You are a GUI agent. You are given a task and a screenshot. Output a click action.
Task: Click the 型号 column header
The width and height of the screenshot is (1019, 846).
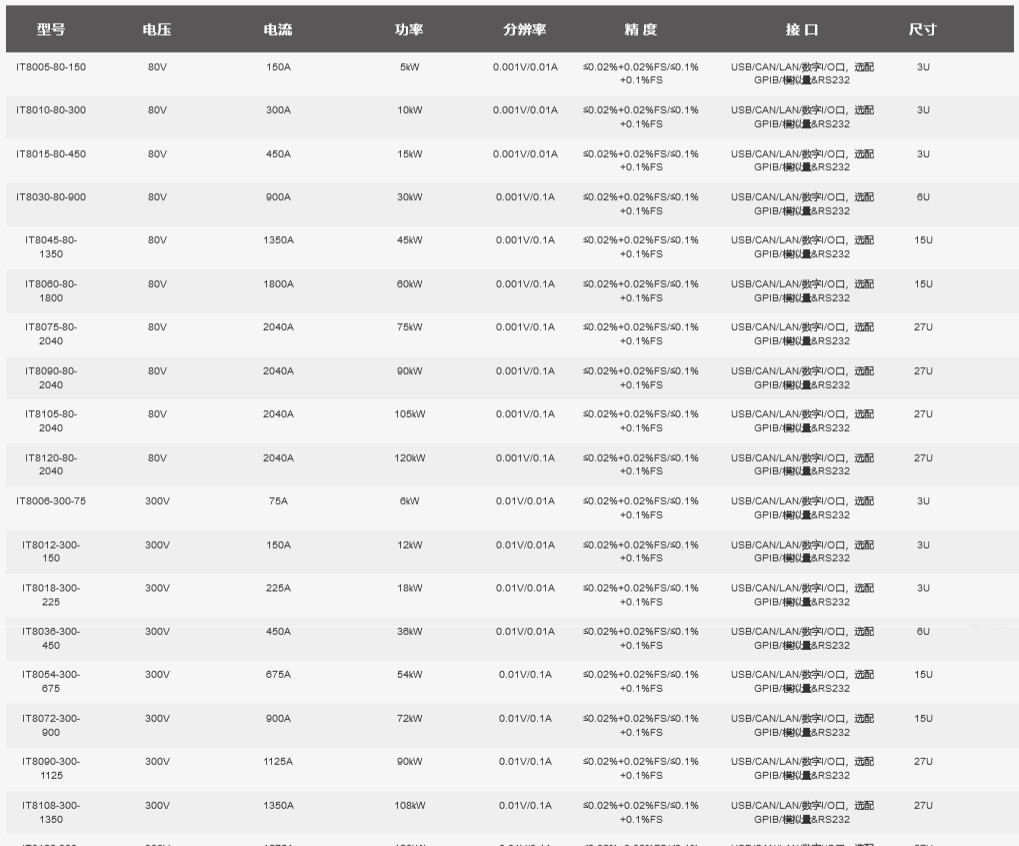(51, 30)
